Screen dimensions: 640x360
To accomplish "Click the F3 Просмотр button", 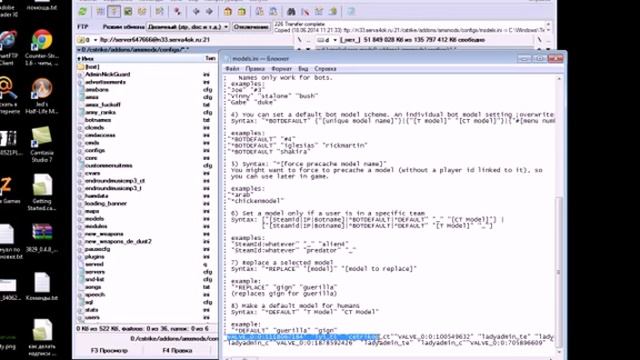I will (109, 351).
